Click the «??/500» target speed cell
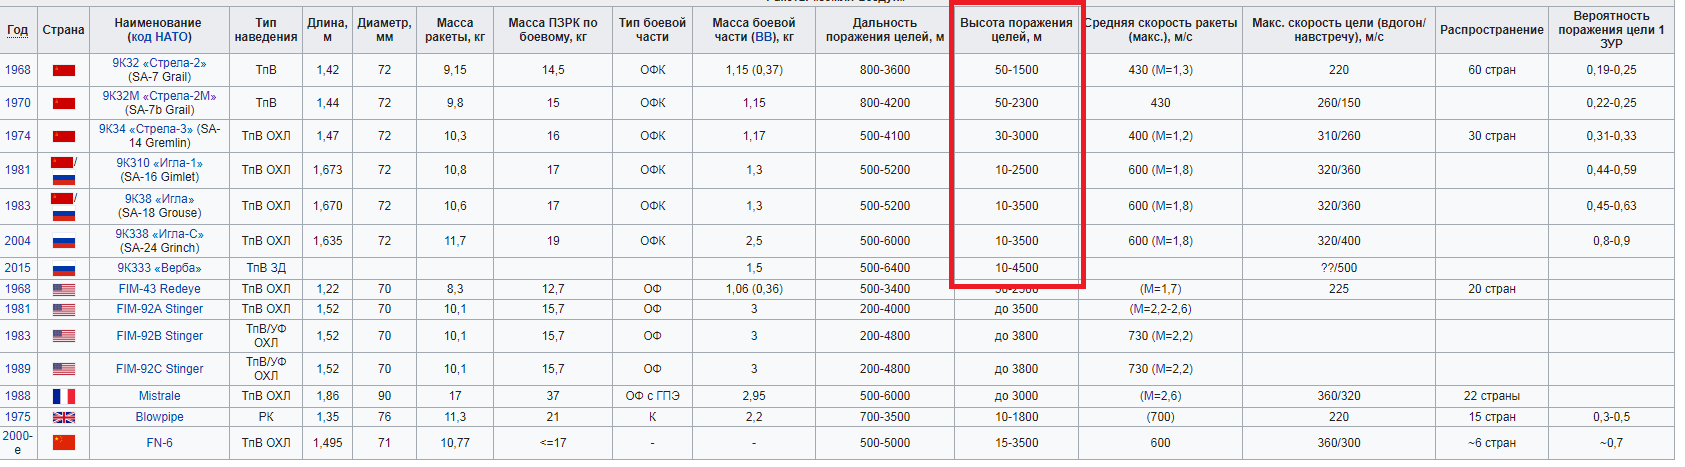1685x467 pixels. (x=1339, y=268)
